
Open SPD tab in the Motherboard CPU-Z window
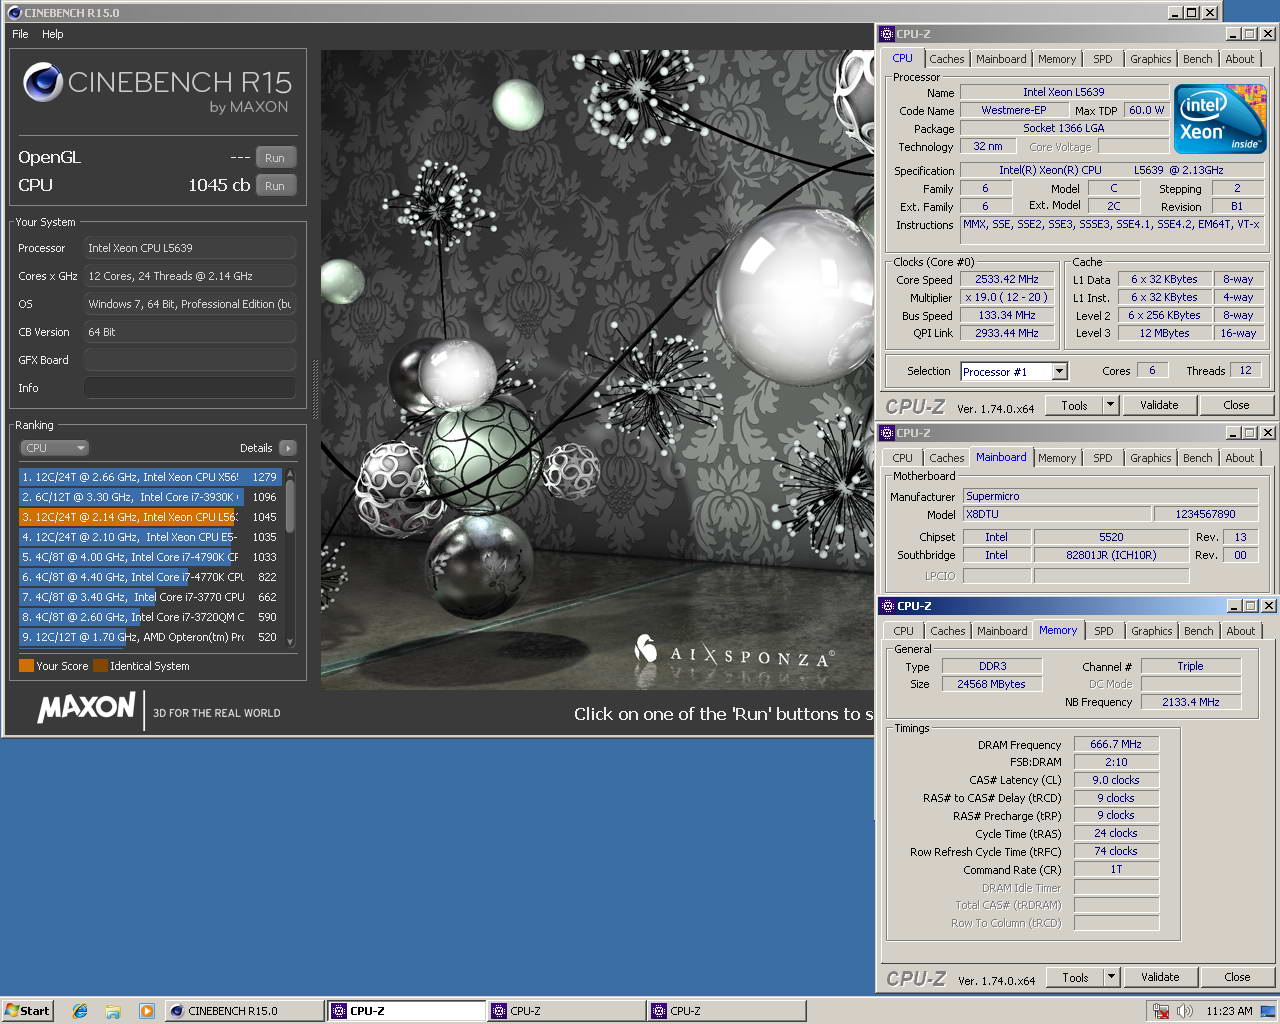1102,458
